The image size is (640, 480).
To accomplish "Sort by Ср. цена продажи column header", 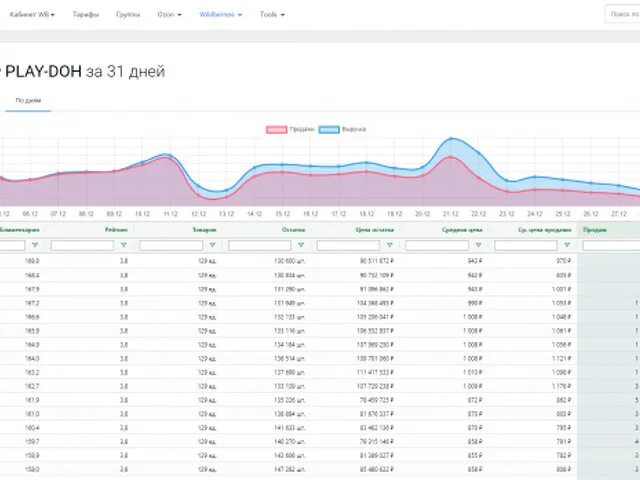I will pyautogui.click(x=545, y=230).
